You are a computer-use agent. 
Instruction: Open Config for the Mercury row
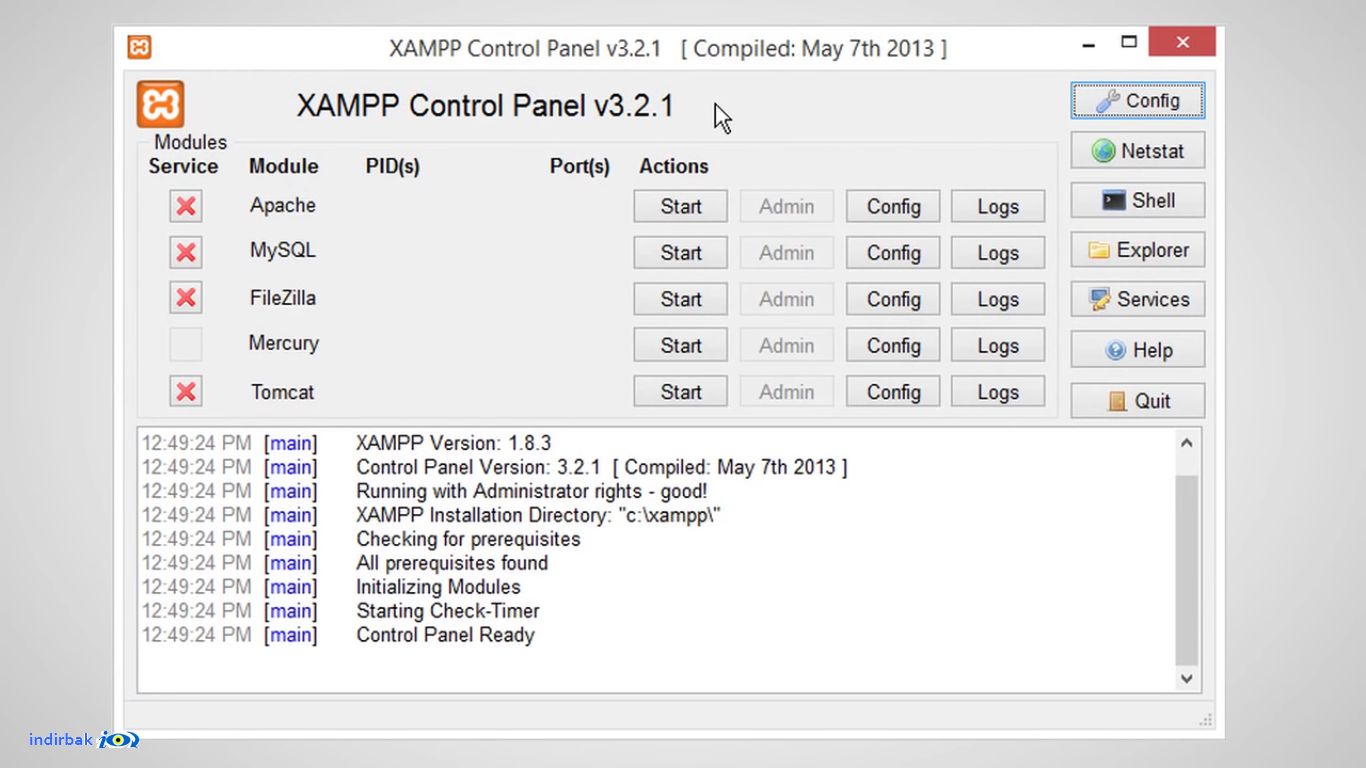[x=893, y=346]
